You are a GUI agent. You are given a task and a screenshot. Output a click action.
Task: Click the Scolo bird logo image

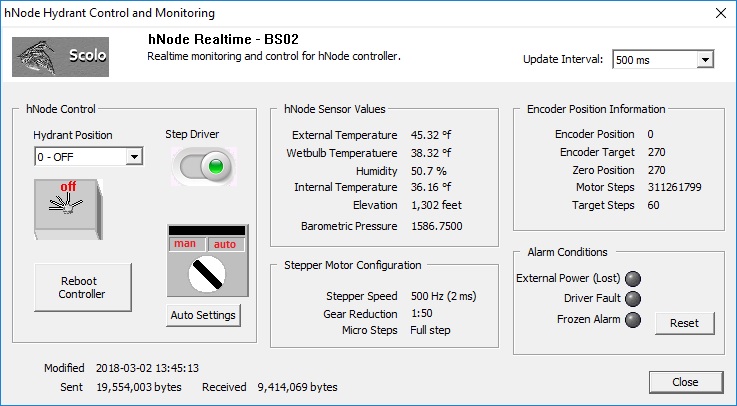pos(60,57)
